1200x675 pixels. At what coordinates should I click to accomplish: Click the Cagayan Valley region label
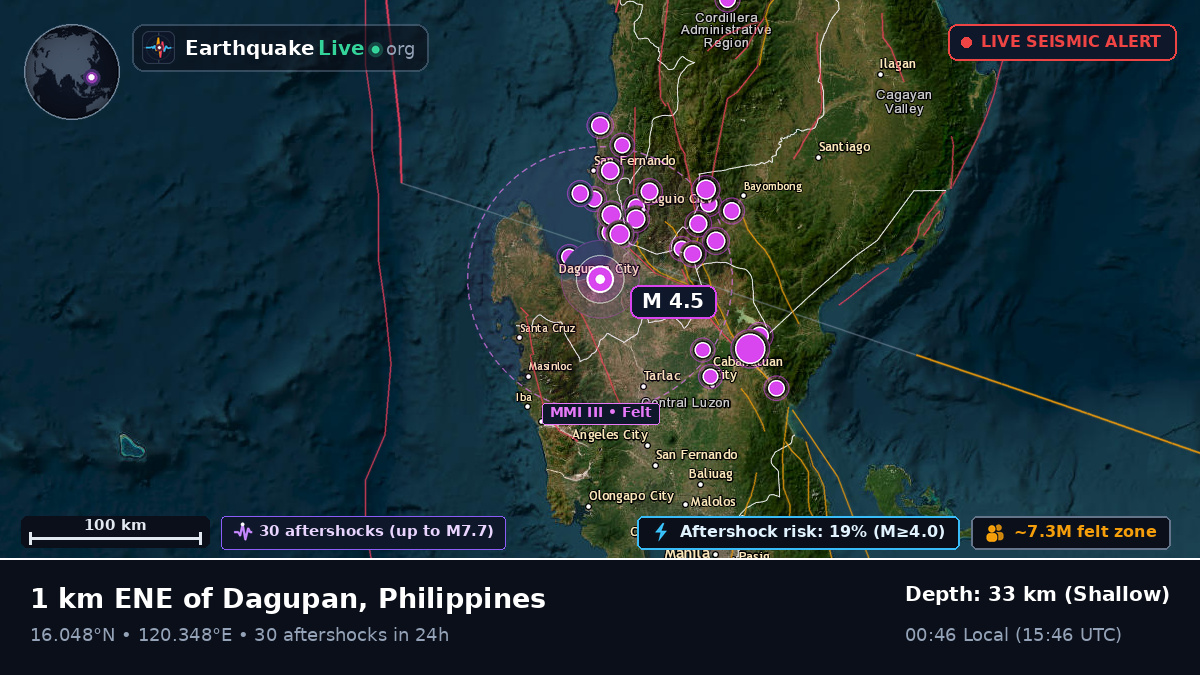[x=904, y=102]
